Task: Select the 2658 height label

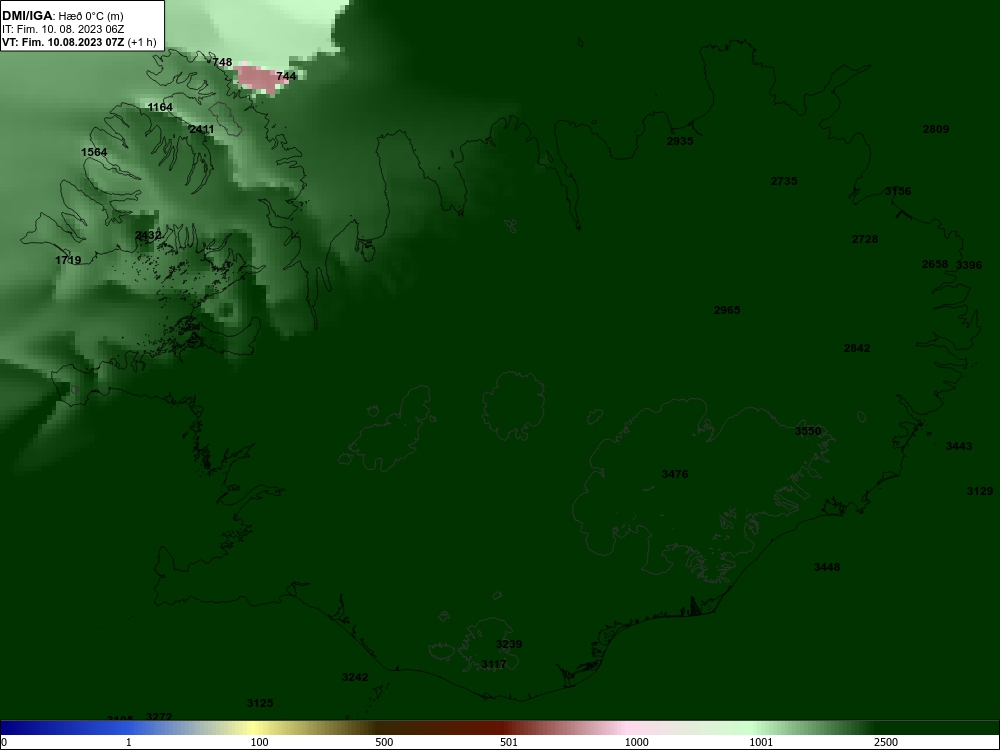Action: tap(935, 265)
